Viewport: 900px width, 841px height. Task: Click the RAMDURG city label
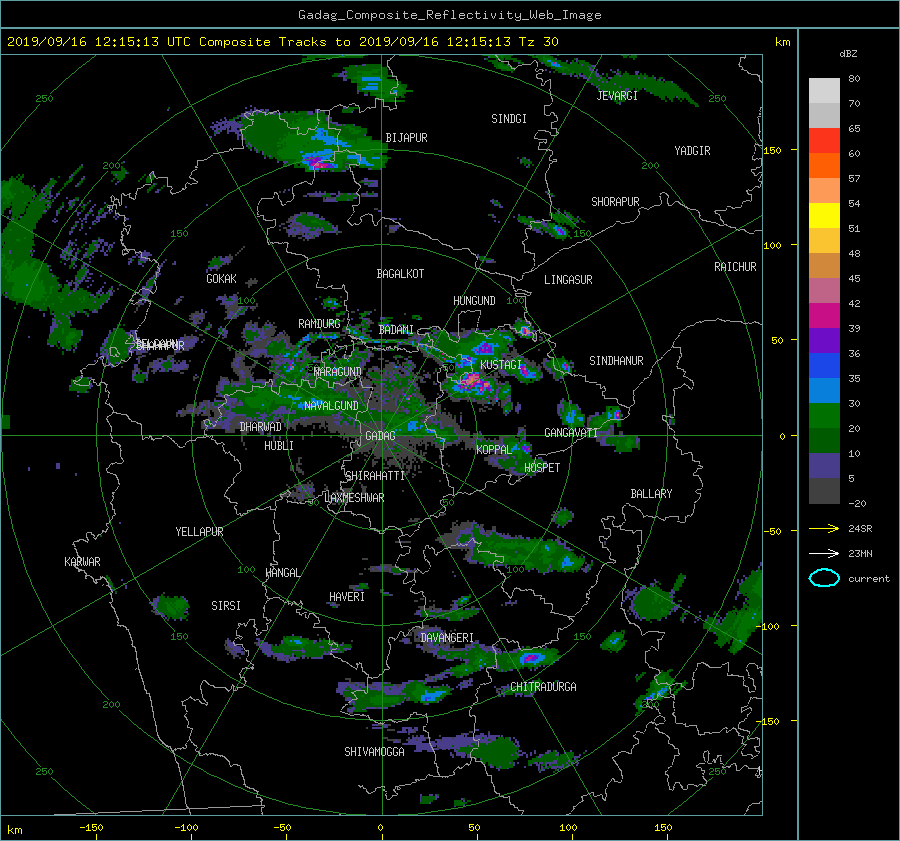[319, 324]
